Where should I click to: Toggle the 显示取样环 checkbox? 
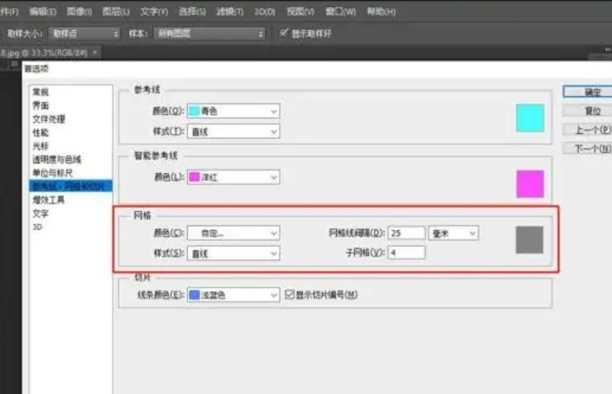284,33
